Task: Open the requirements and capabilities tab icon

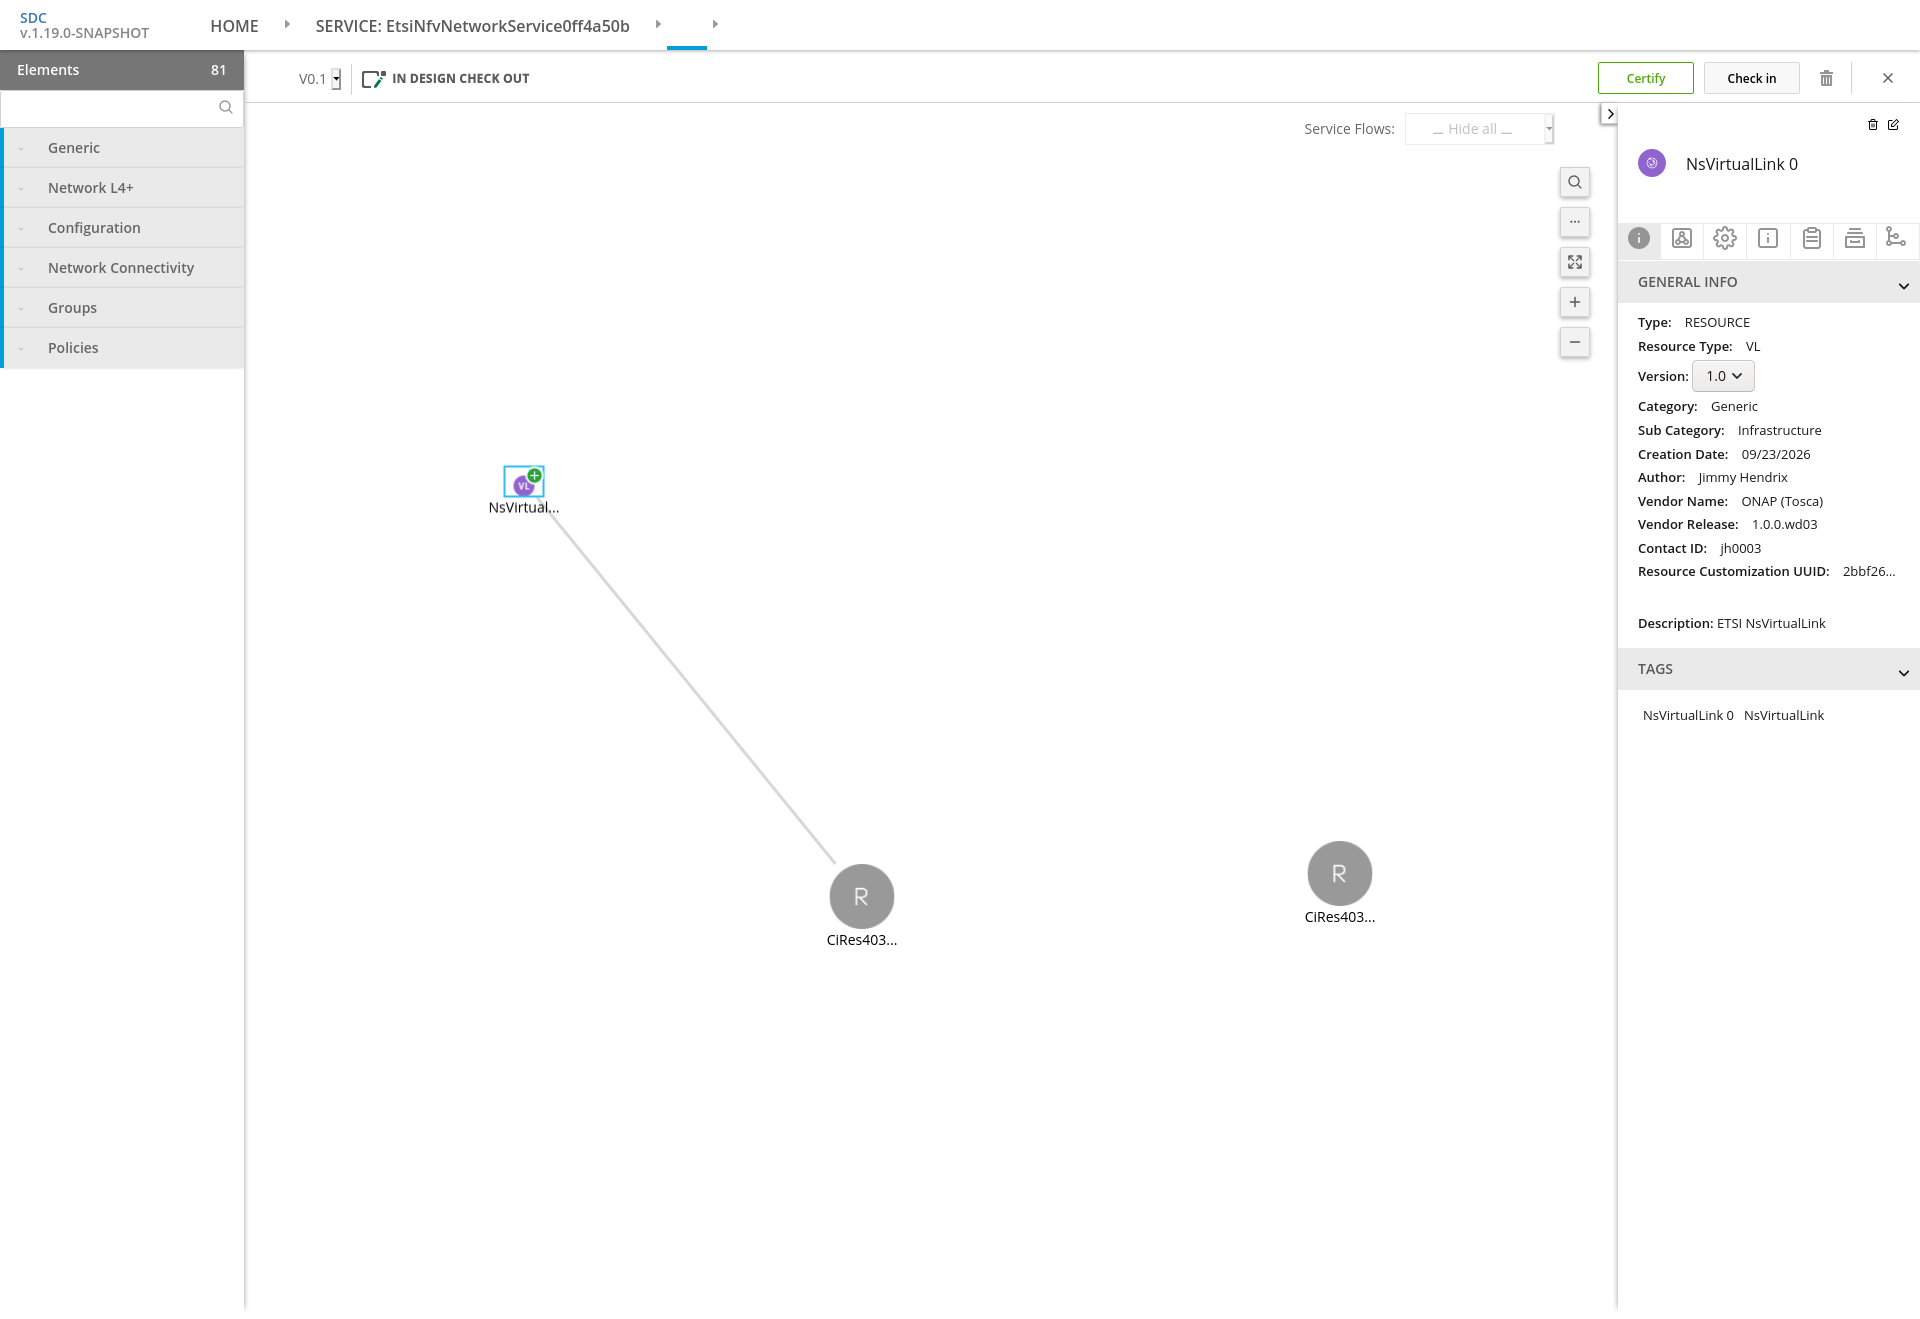Action: [x=1895, y=238]
